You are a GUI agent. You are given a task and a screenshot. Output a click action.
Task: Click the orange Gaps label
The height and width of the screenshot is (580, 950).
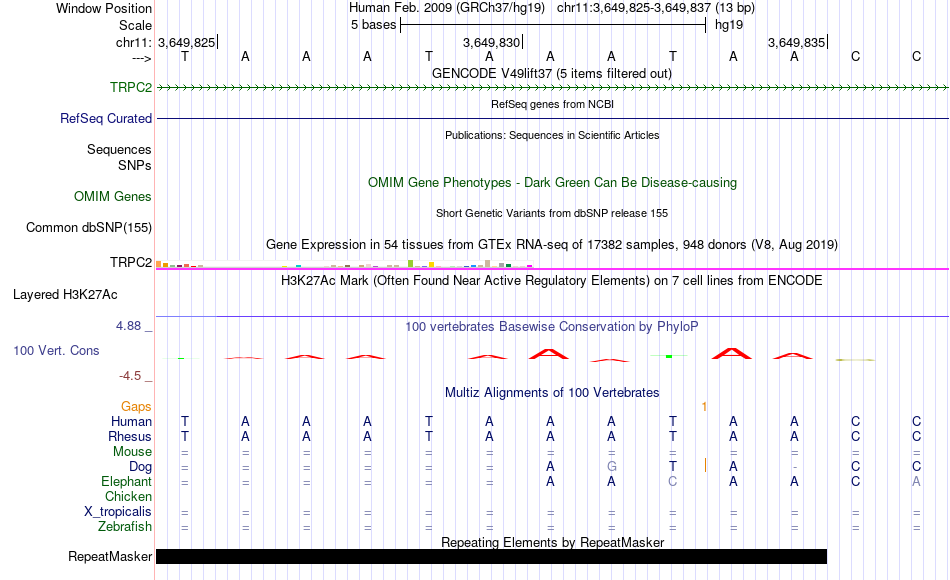pyautogui.click(x=136, y=407)
